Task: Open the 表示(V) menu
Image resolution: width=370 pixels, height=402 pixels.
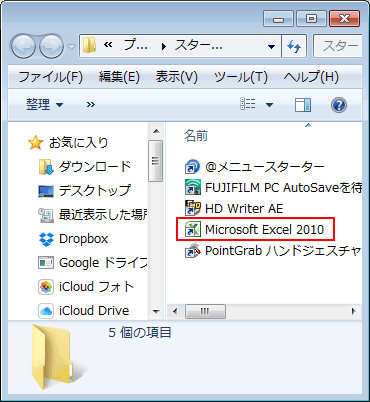Action: [x=177, y=77]
